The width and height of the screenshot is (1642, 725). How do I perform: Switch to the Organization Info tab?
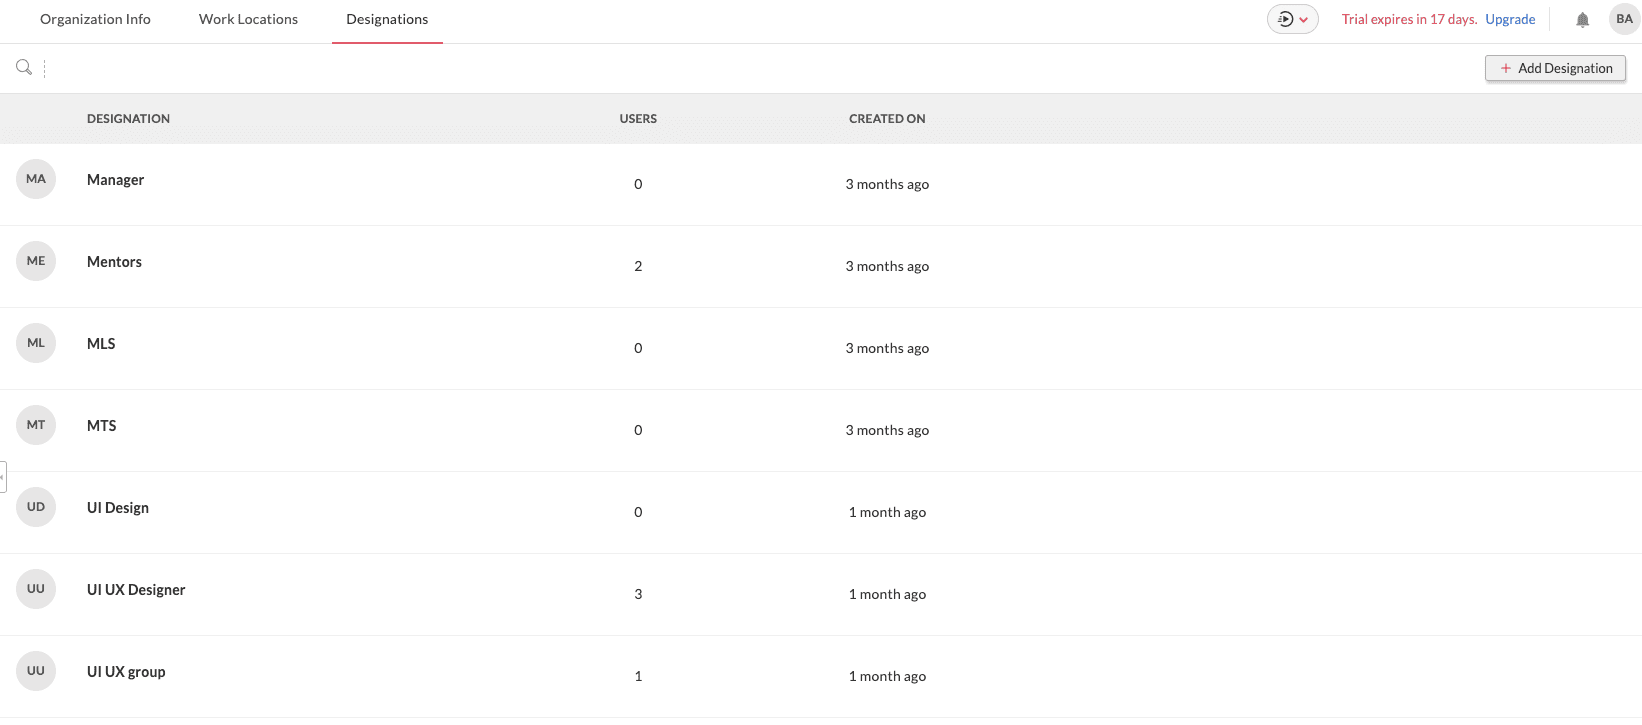(95, 19)
